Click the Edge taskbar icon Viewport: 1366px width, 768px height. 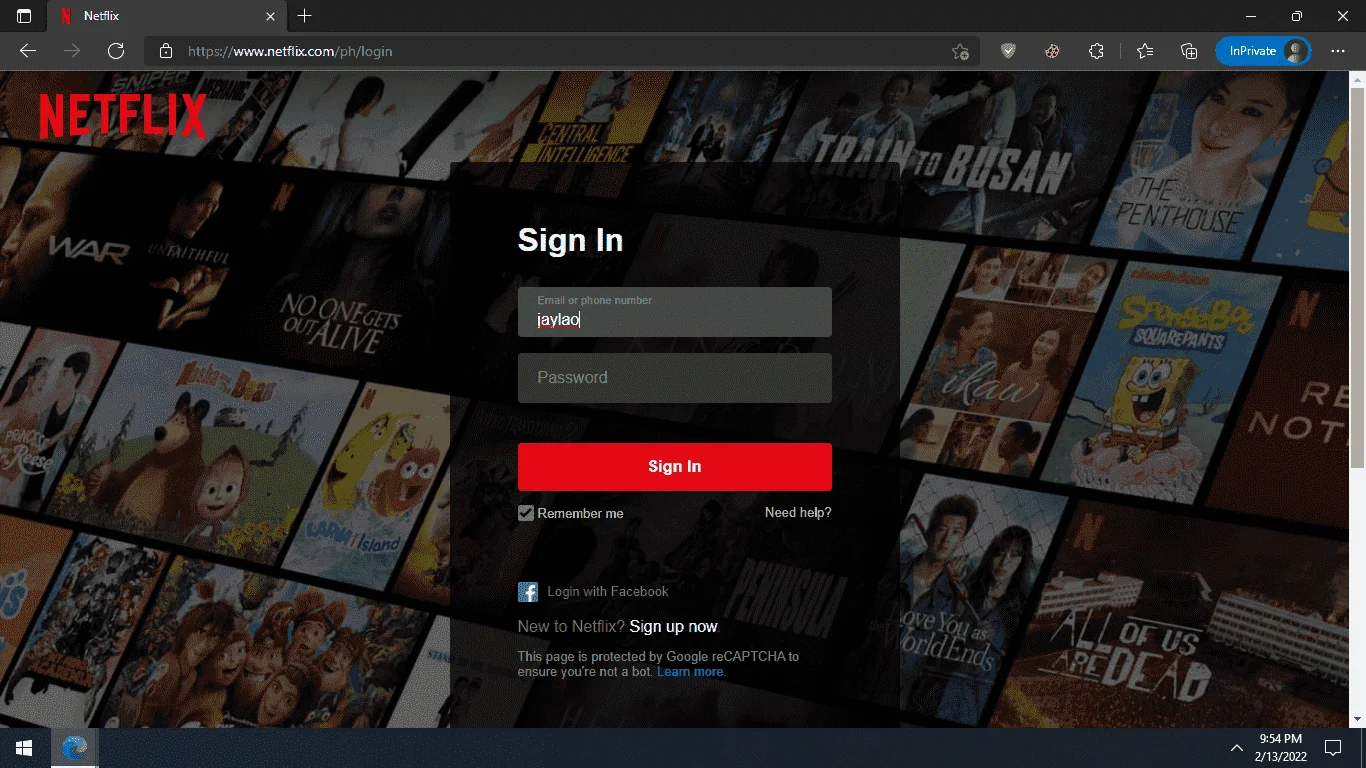tap(74, 748)
